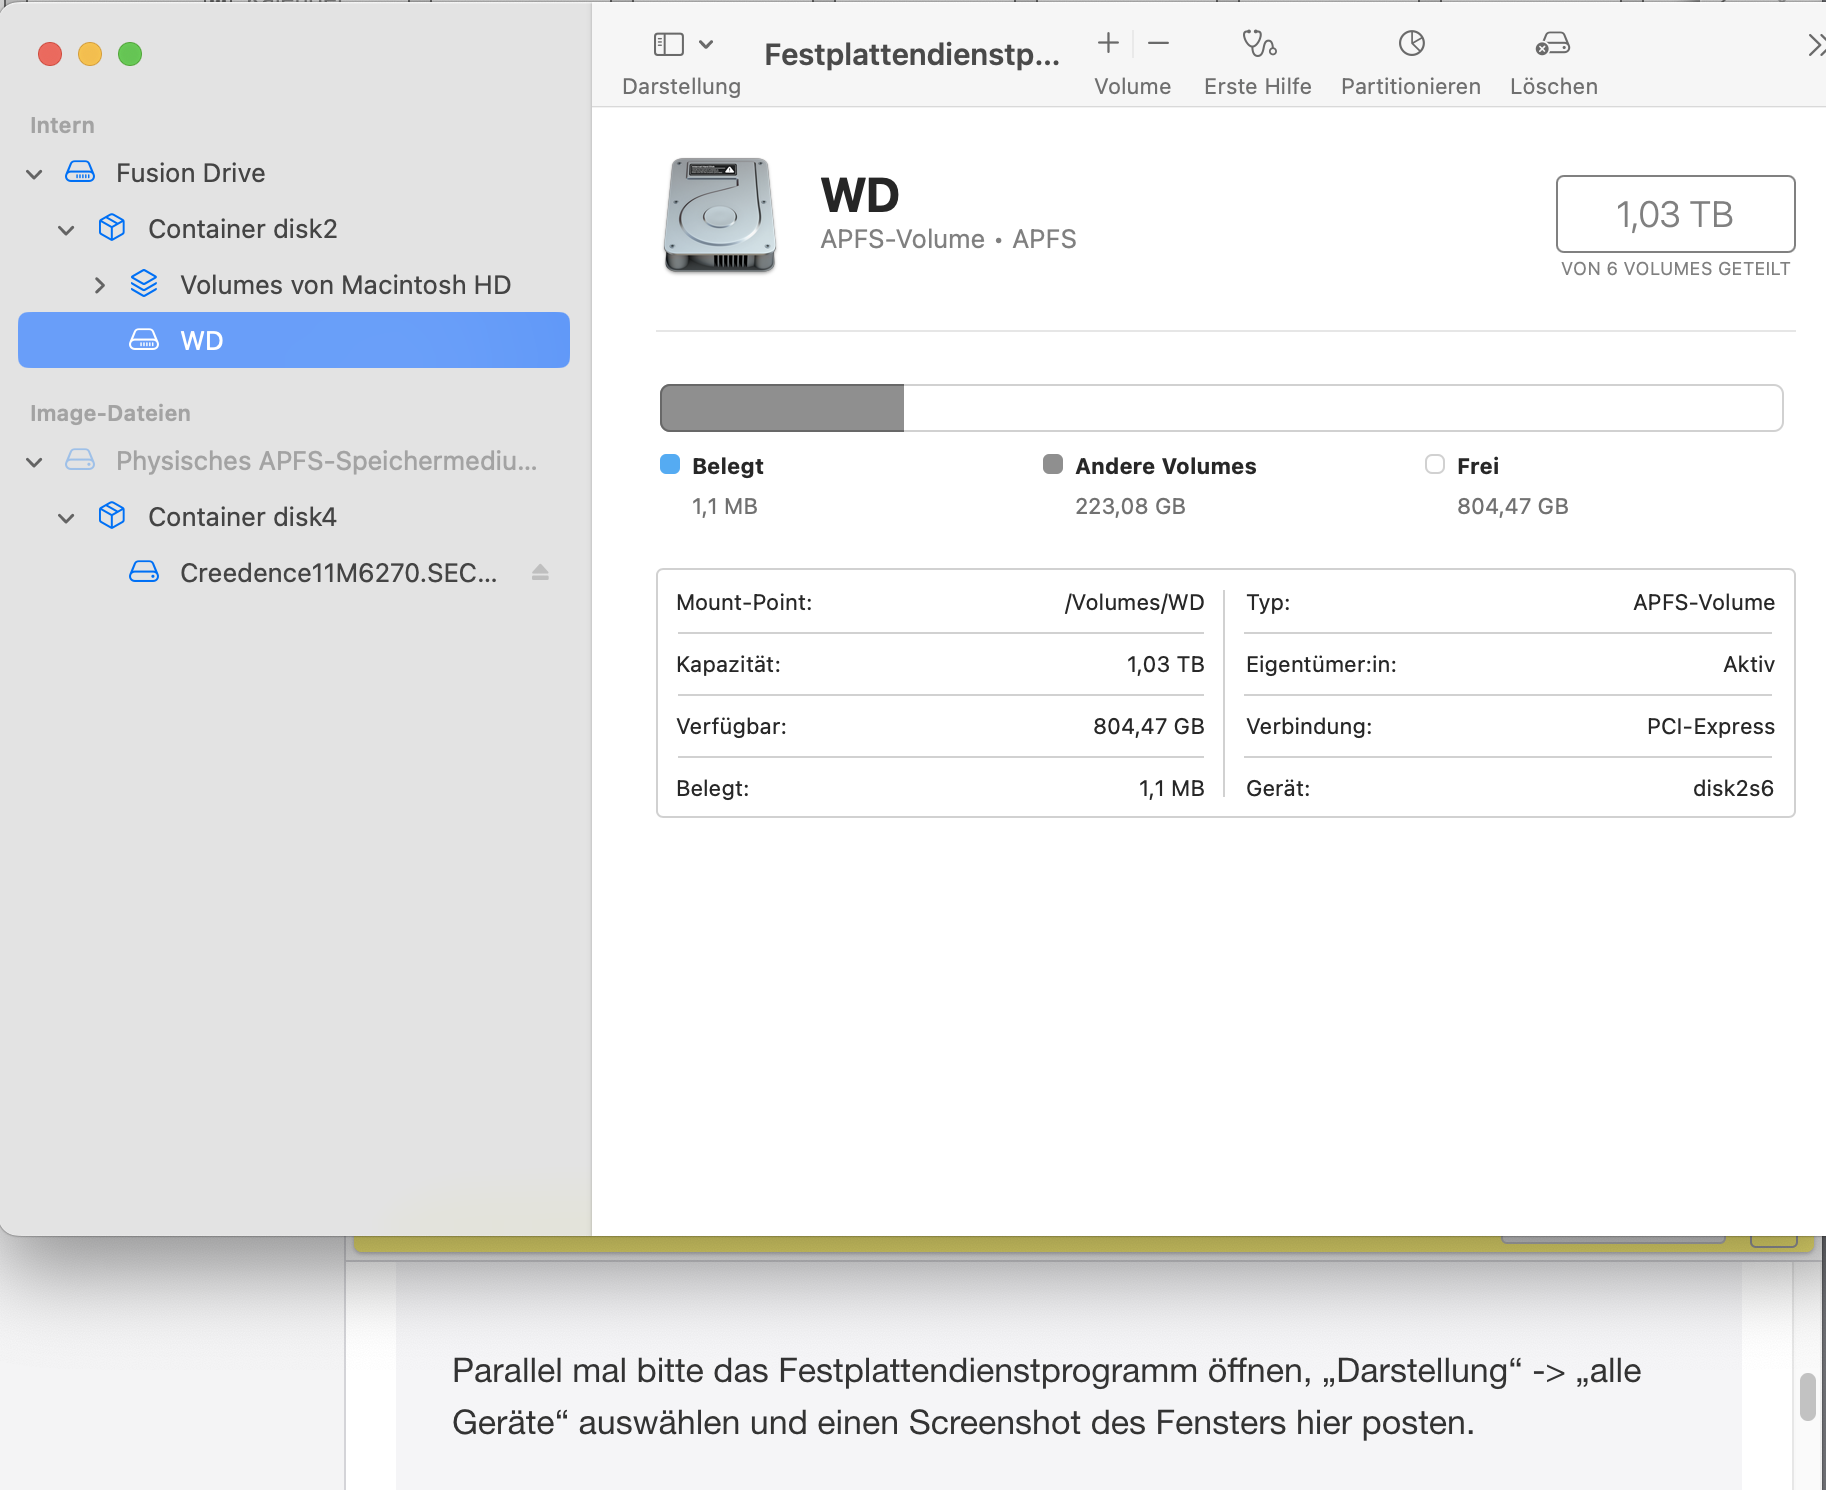This screenshot has width=1826, height=1490.
Task: Click the Image-Dateien section header
Action: pyautogui.click(x=110, y=414)
